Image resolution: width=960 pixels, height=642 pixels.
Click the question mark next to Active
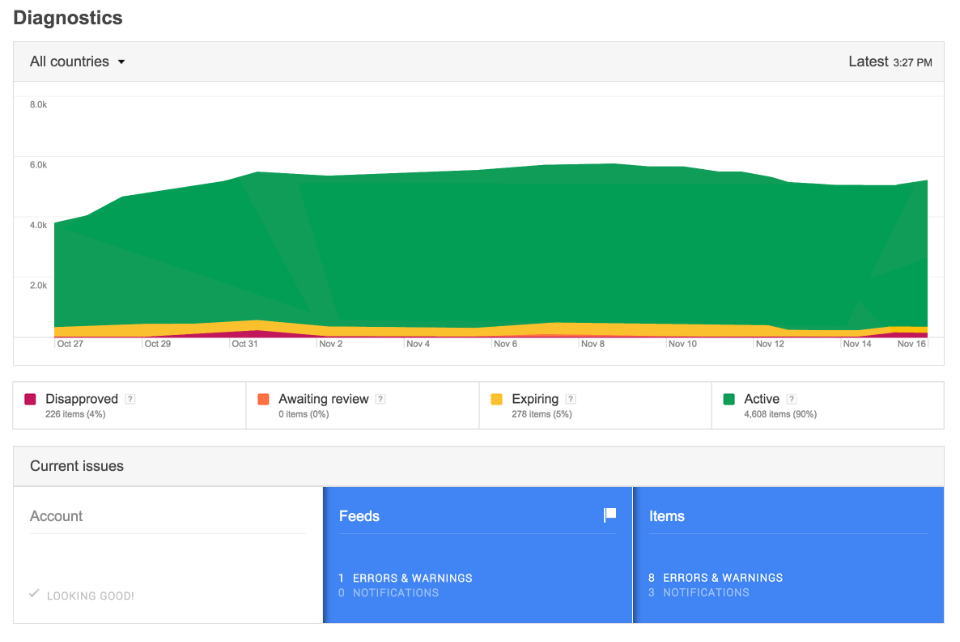pyautogui.click(x=791, y=399)
